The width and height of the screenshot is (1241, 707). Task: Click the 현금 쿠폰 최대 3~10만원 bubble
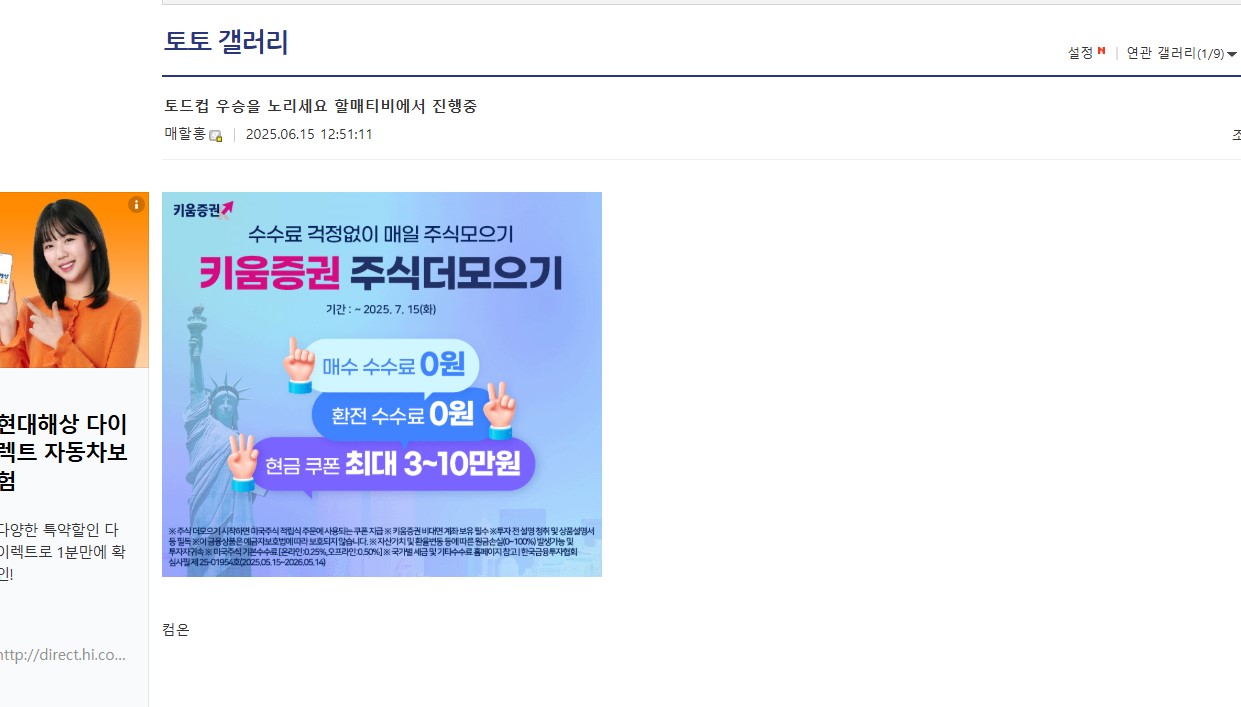pyautogui.click(x=393, y=464)
